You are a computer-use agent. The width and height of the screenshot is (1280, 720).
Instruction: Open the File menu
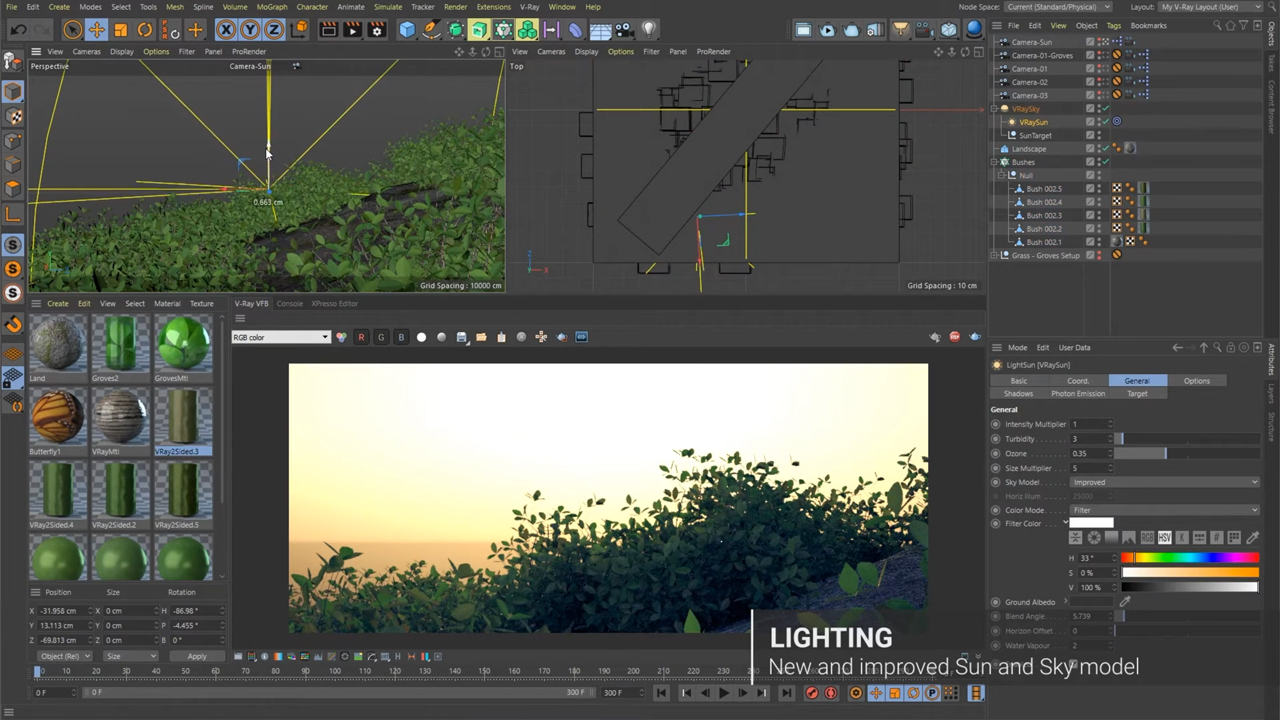[12, 7]
